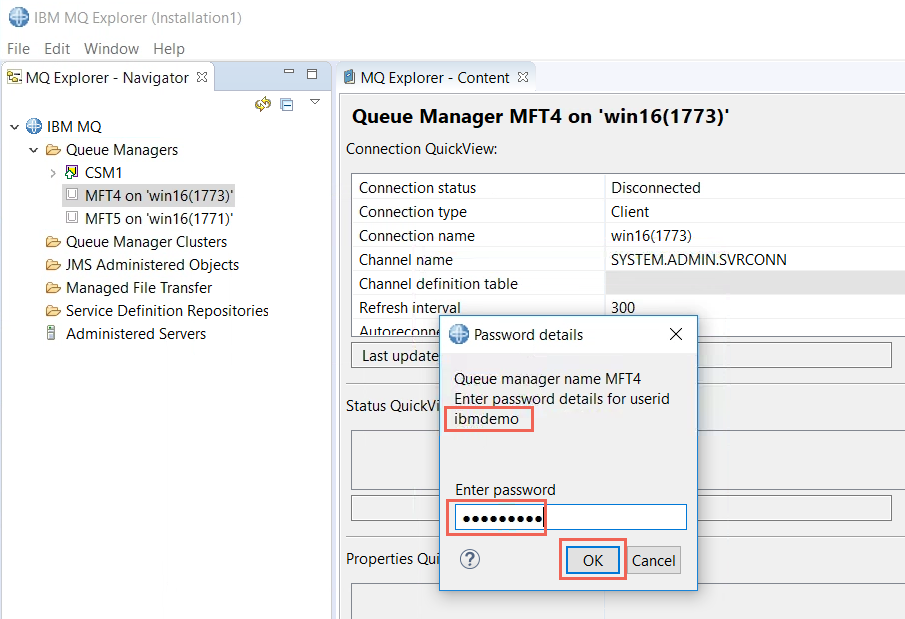905x619 pixels.
Task: Click the Navigator refresh toolbar icon
Action: (263, 104)
